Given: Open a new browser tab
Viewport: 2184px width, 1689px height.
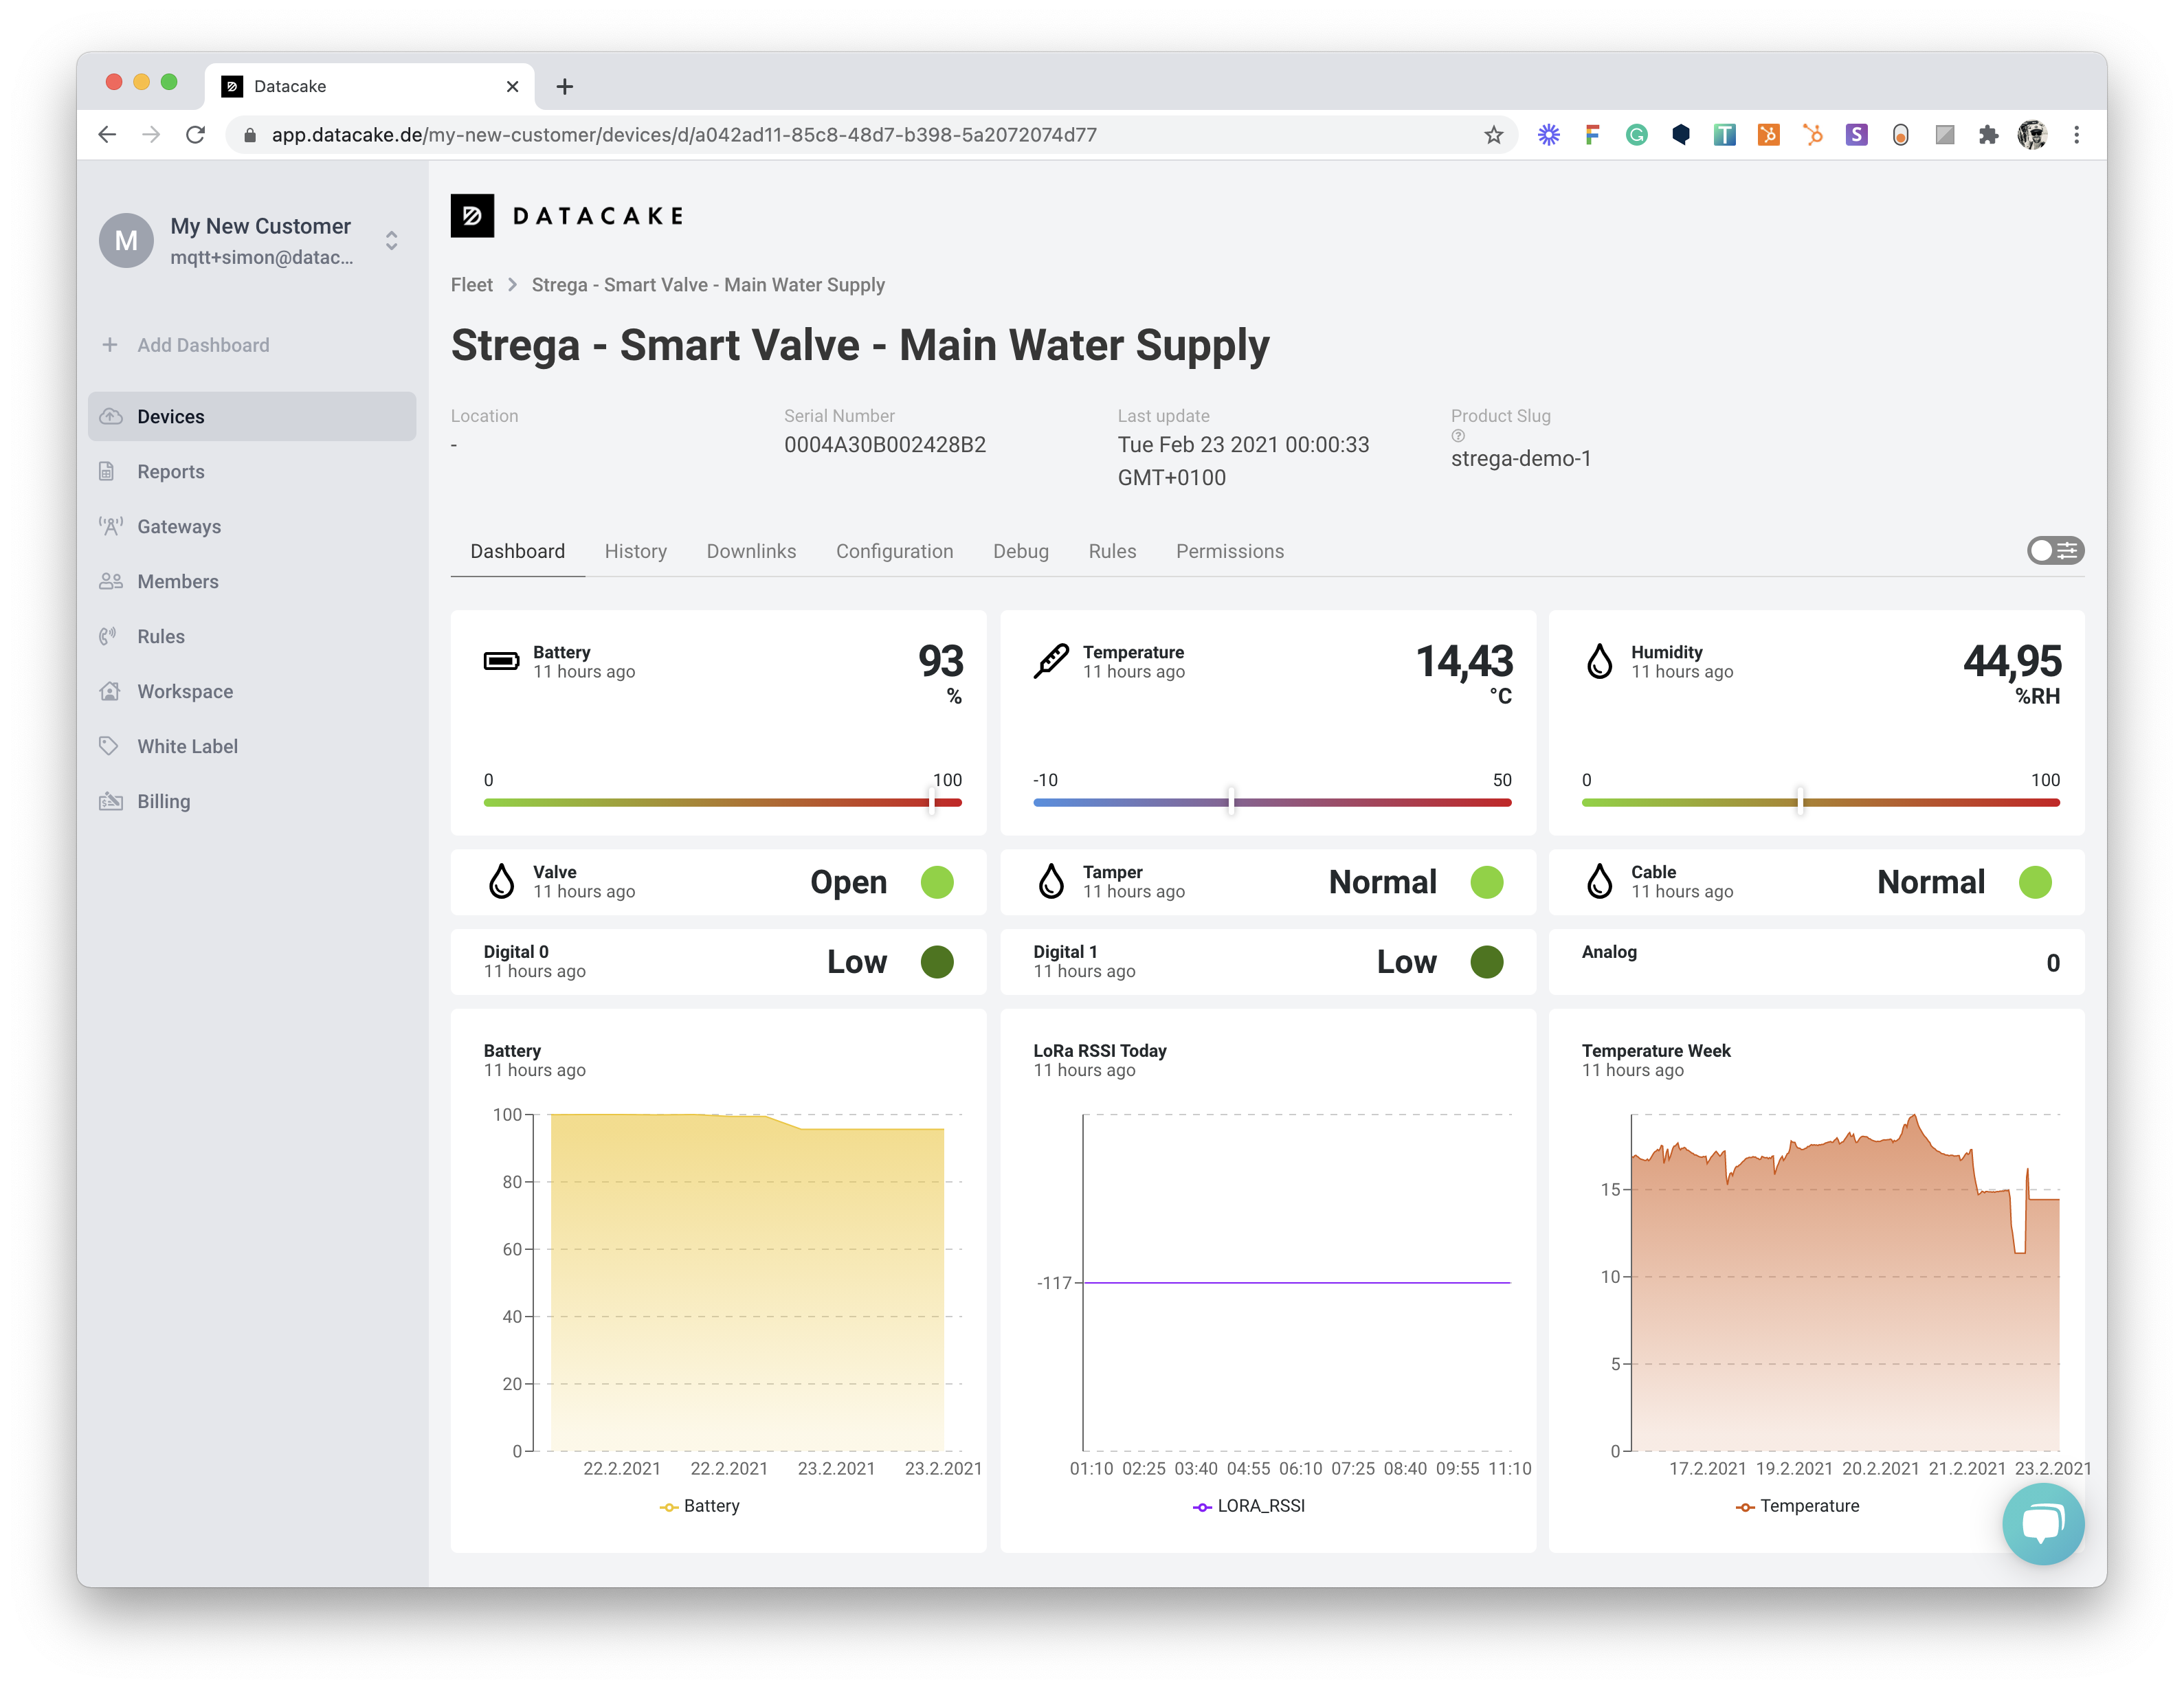Looking at the screenshot, I should (565, 87).
